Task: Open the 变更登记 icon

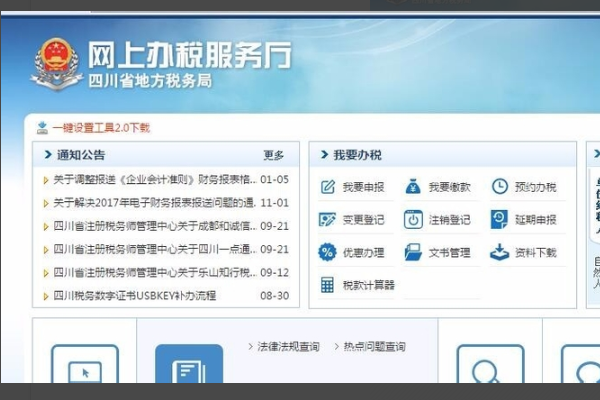Action: click(327, 220)
